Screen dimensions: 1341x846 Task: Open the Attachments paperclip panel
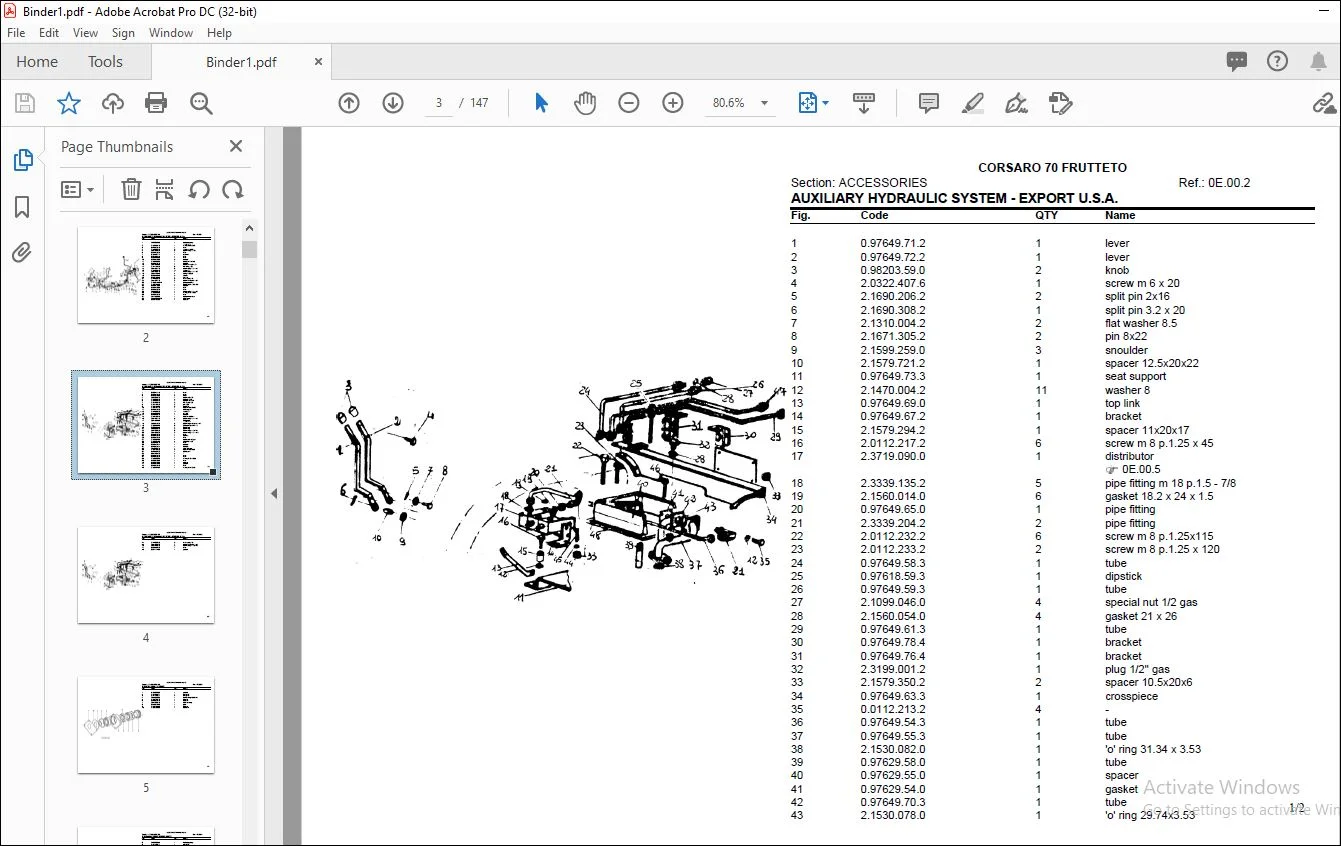click(22, 253)
